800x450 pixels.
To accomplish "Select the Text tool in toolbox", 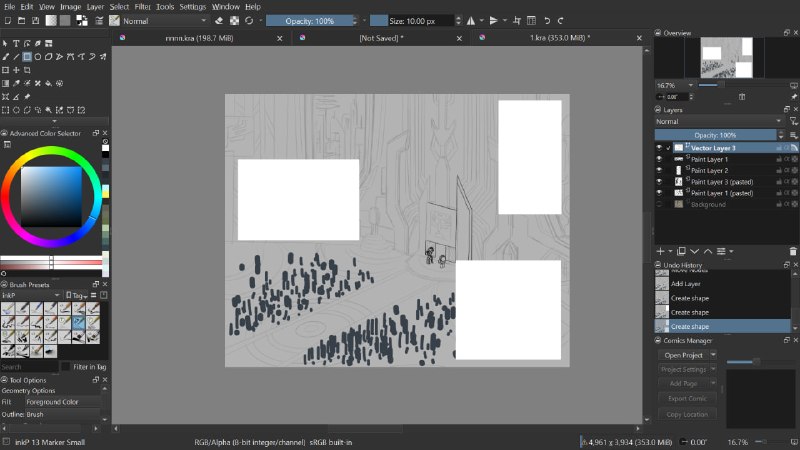I will [16, 43].
